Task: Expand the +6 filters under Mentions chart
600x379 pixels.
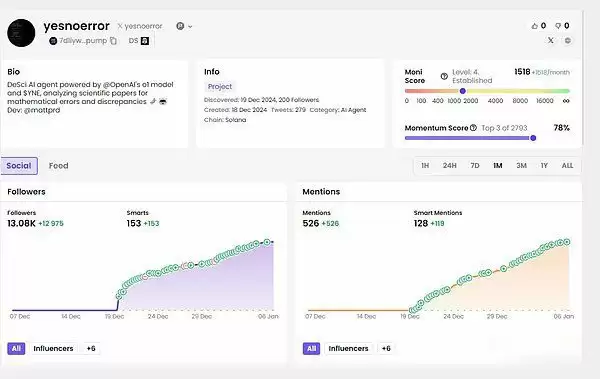Action: [x=386, y=348]
